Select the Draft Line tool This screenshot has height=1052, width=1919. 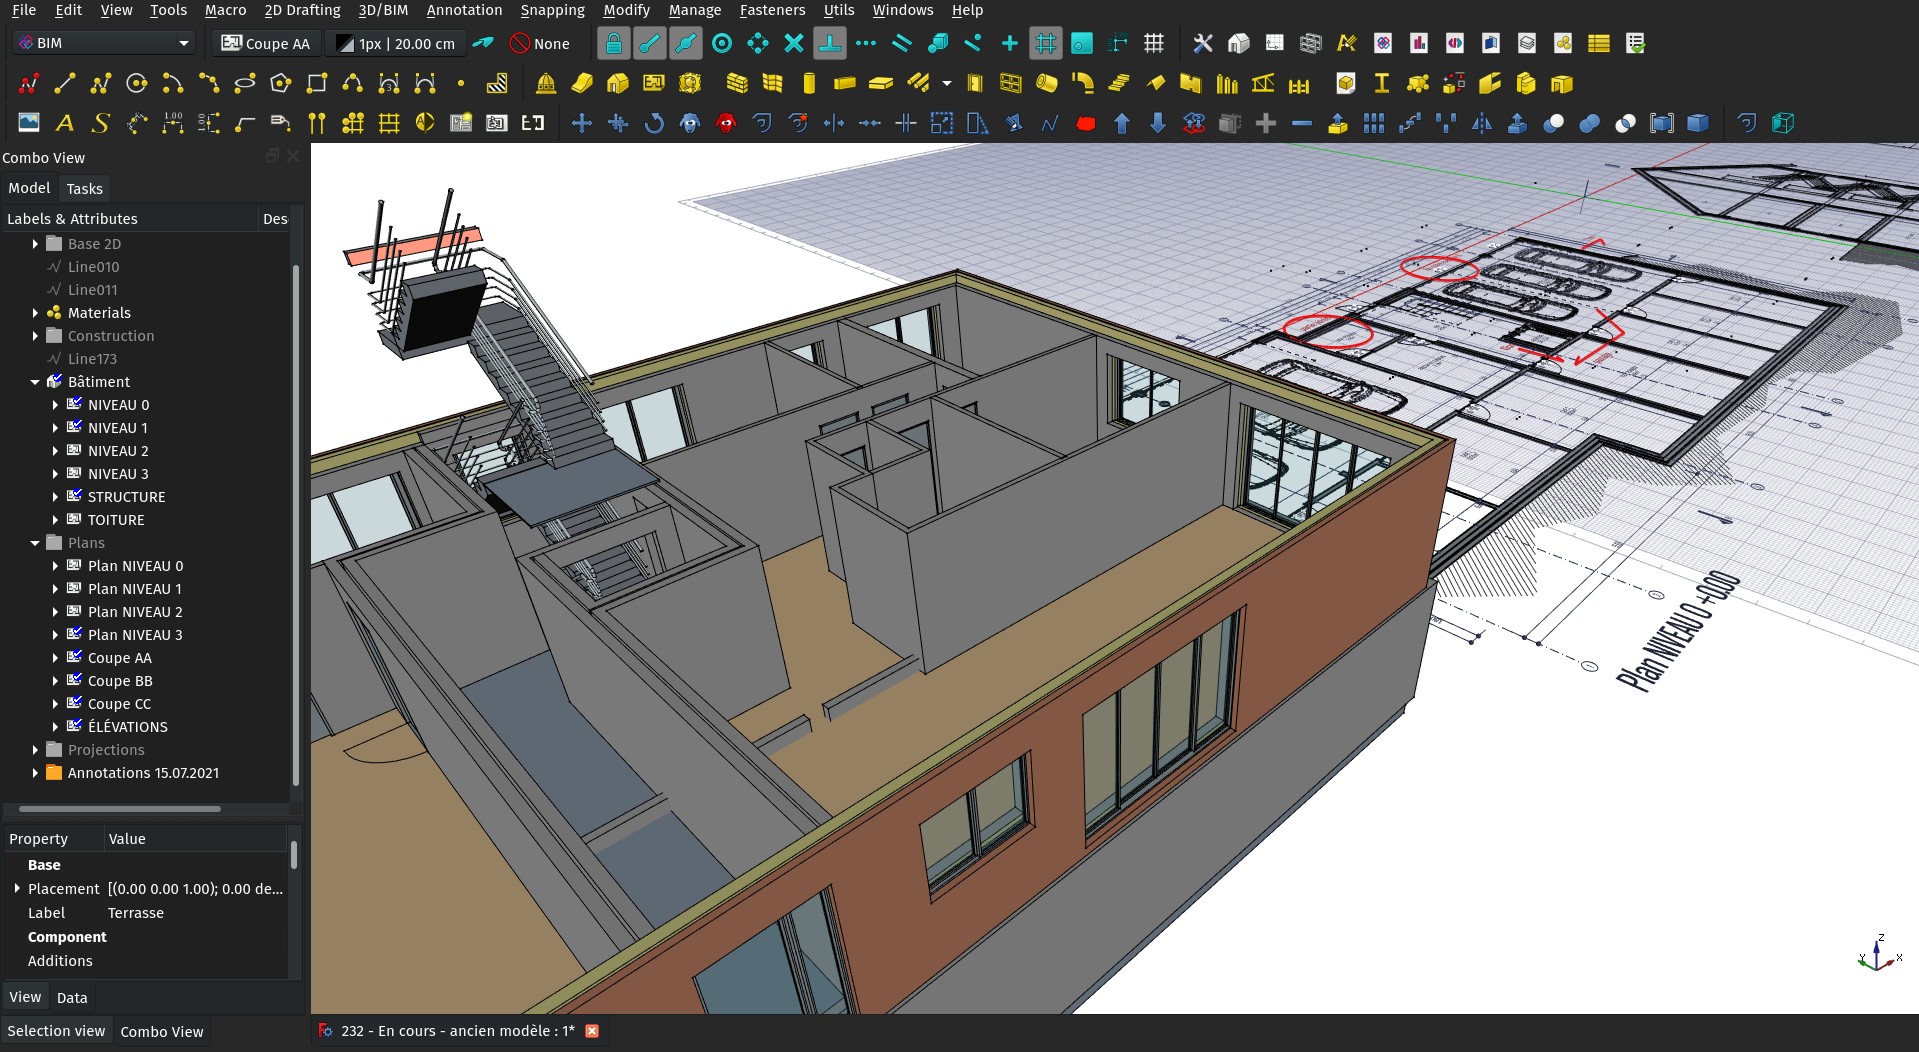[x=65, y=84]
